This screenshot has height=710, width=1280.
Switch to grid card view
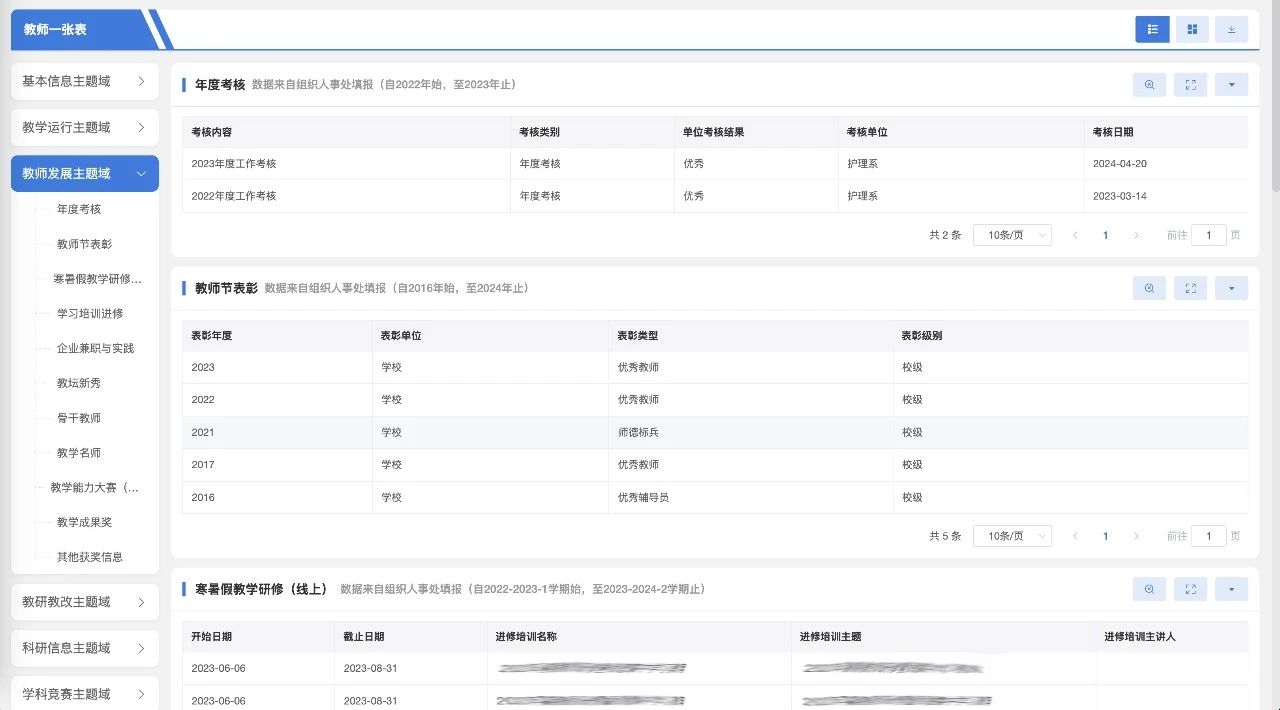(1191, 30)
